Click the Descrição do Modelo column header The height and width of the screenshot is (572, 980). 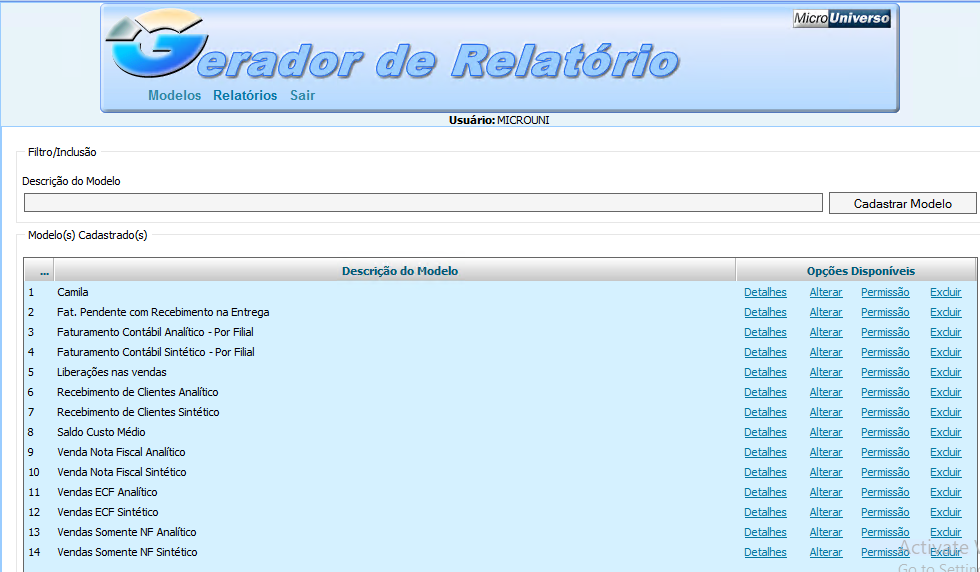point(400,271)
